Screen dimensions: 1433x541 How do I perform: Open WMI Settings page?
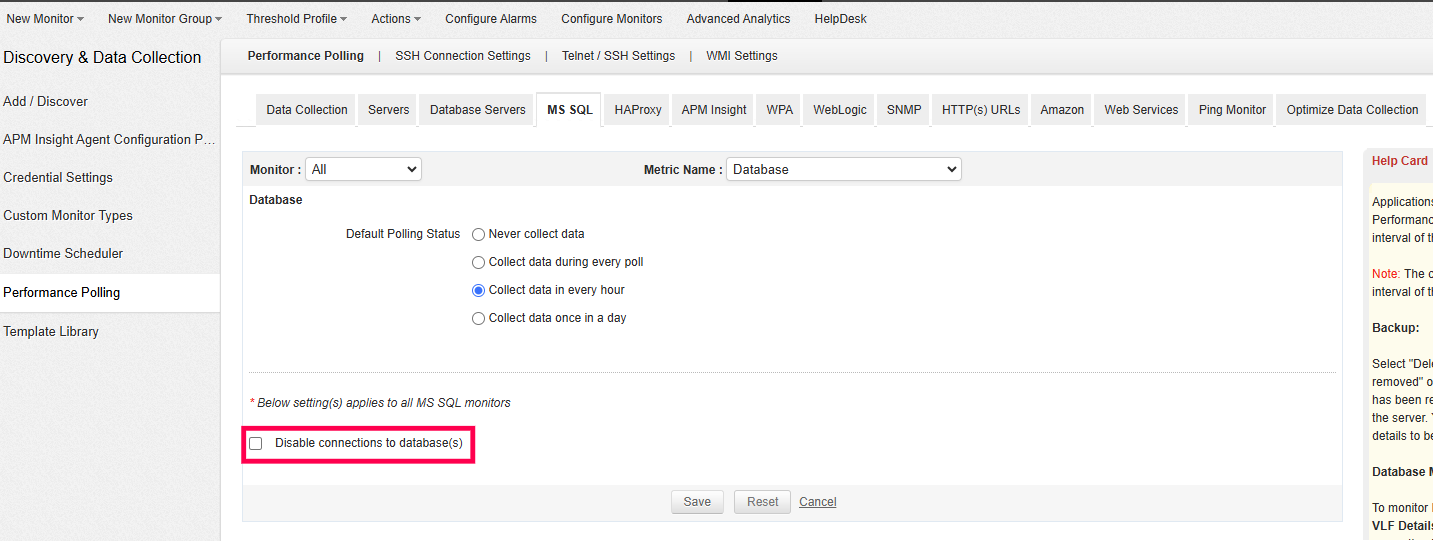(x=741, y=56)
